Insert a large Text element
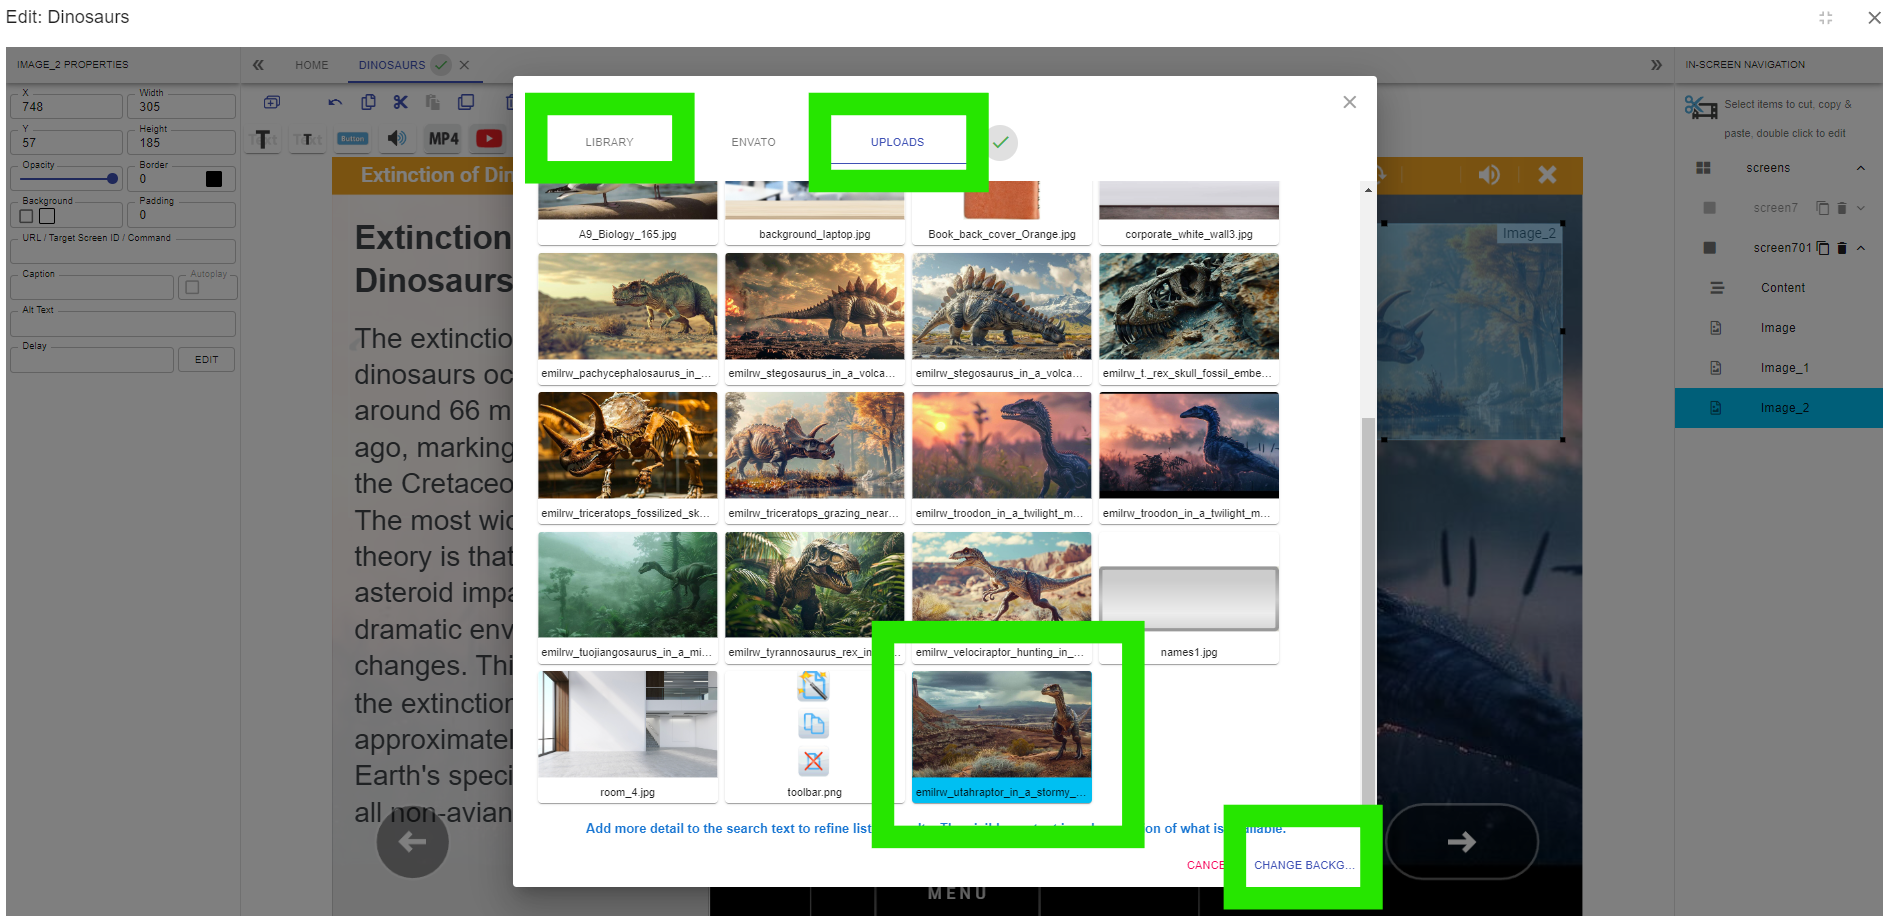Image resolution: width=1891 pixels, height=921 pixels. [x=264, y=139]
